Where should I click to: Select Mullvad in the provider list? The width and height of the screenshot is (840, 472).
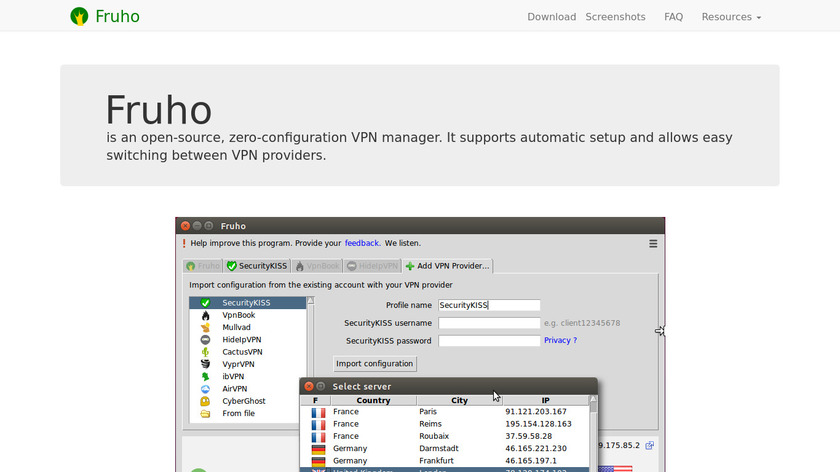(248, 327)
